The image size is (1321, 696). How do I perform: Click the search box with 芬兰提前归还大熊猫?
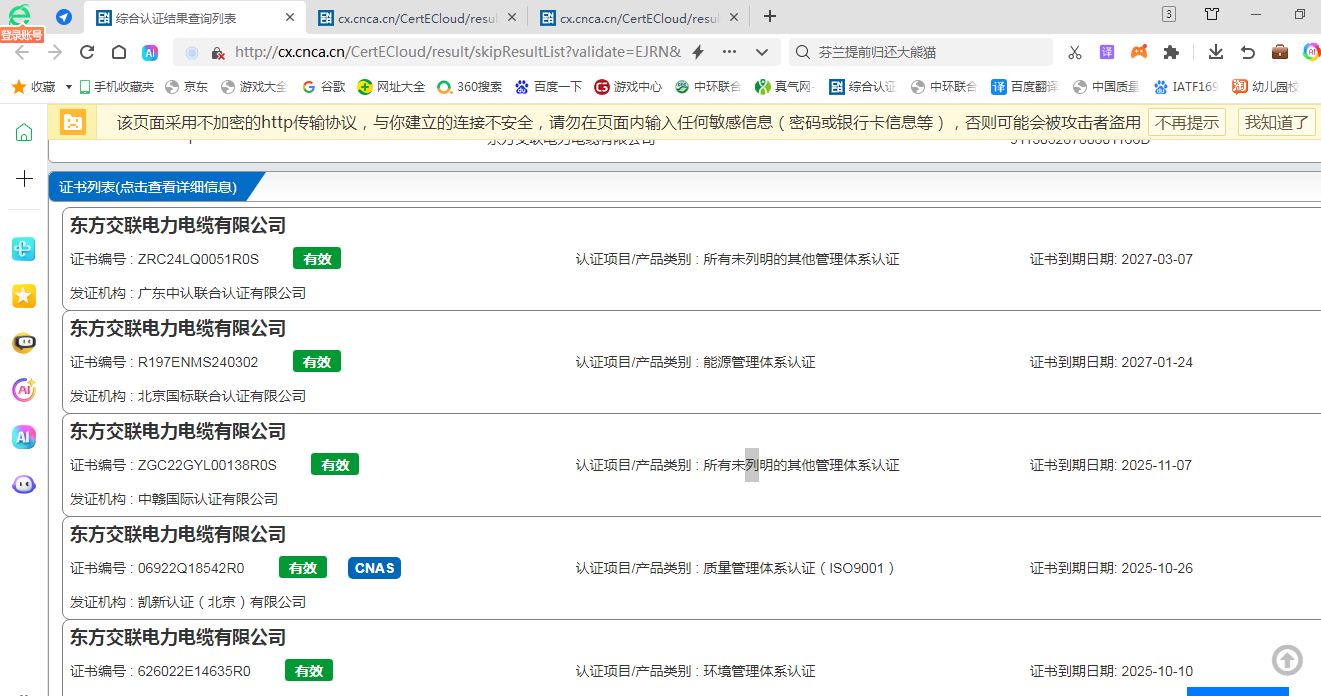(922, 52)
